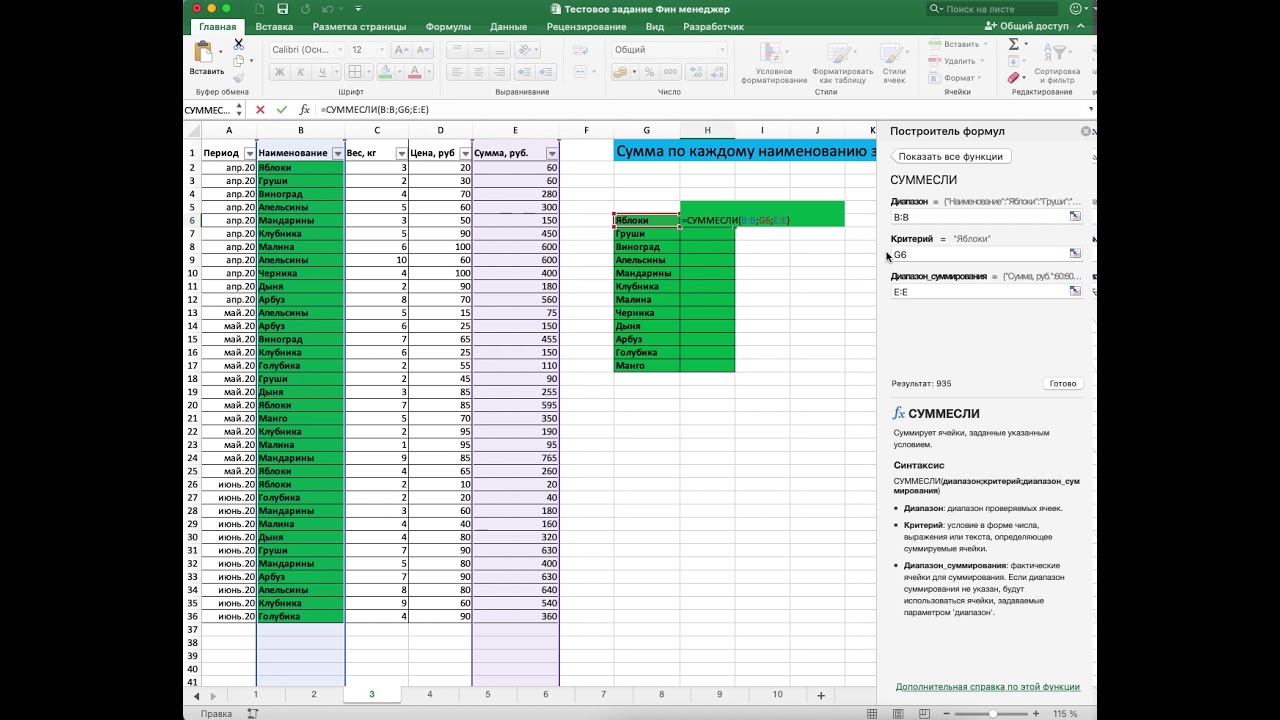Screen dimensions: 1280x720
Task: Open the Вес, кг column filter dropdown
Action: [401, 153]
